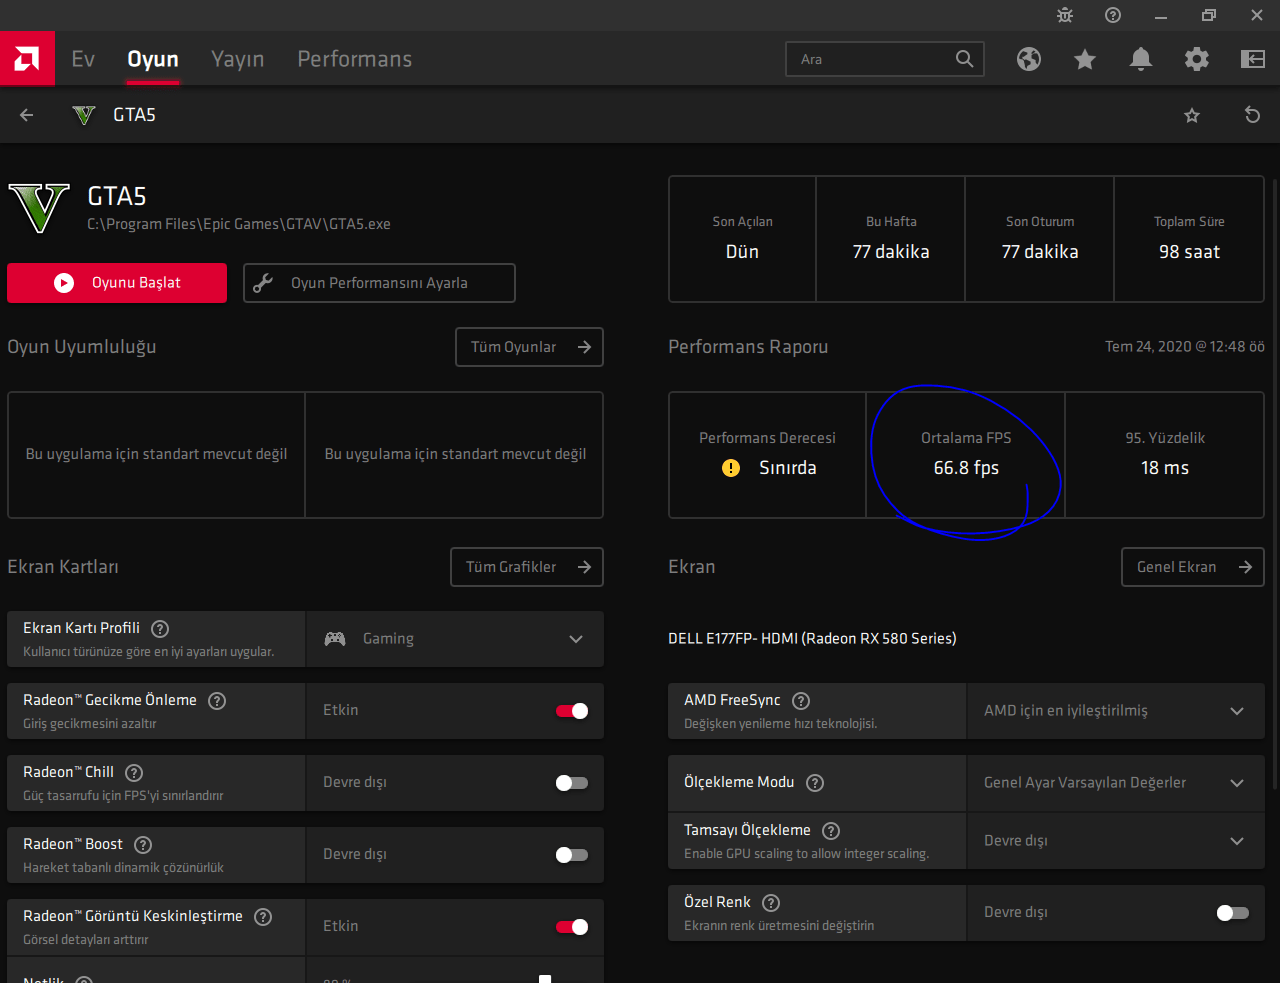Image resolution: width=1280 pixels, height=983 pixels.
Task: Disable Radeon Gecikme Önleme toggle
Action: click(572, 711)
